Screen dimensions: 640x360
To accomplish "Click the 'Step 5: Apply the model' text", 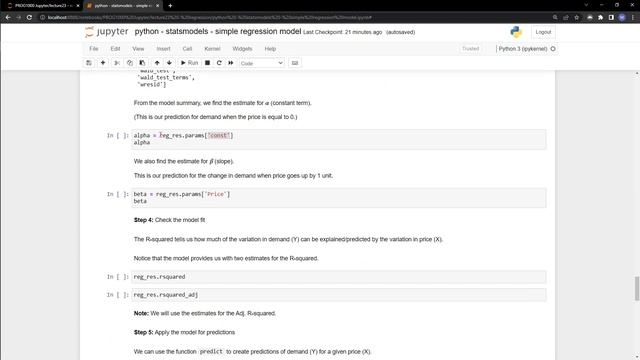I will coord(184,332).
